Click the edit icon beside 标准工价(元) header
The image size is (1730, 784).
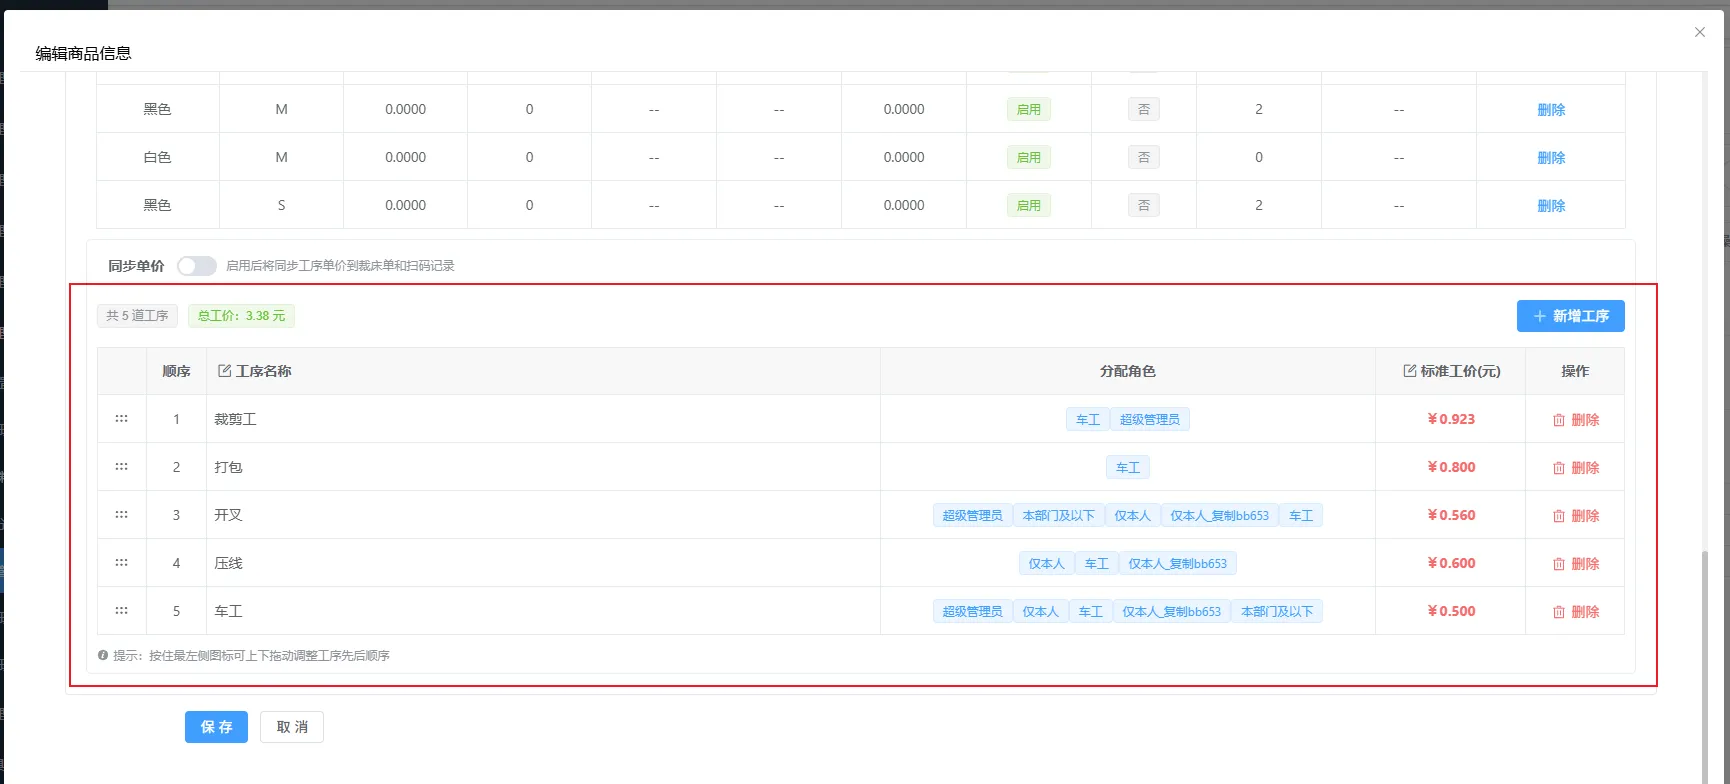[x=1409, y=371]
